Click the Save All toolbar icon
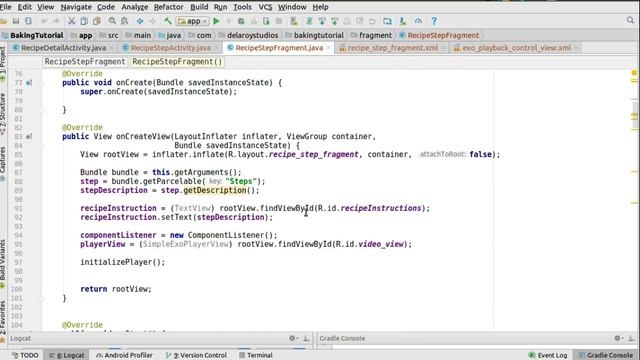Viewport: 640px width, 360px height. [x=16, y=21]
